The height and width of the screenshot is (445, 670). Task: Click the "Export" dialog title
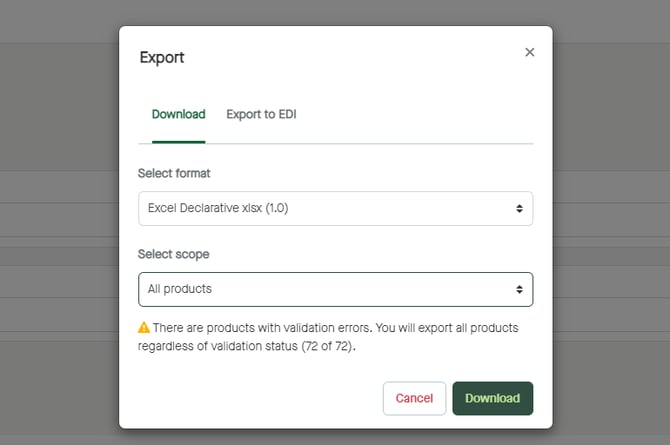pyautogui.click(x=162, y=58)
